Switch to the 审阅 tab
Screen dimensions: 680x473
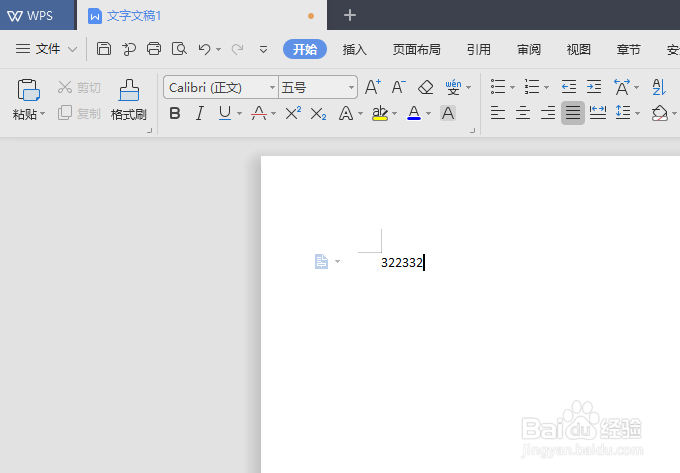coord(529,49)
